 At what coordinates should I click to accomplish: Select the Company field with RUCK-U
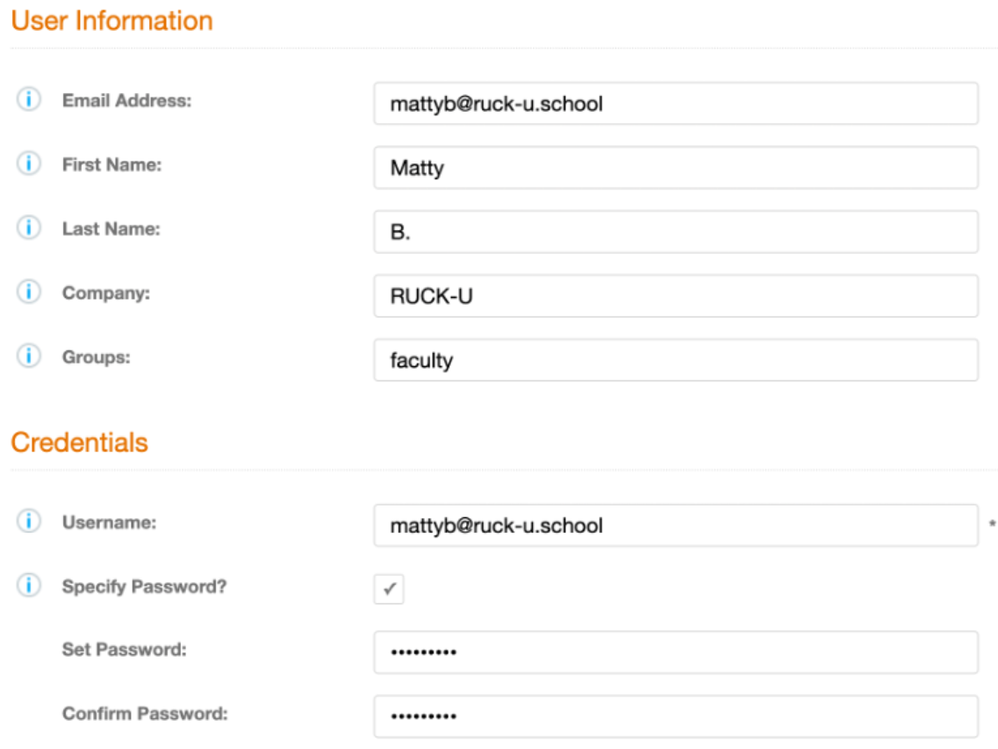(x=675, y=296)
